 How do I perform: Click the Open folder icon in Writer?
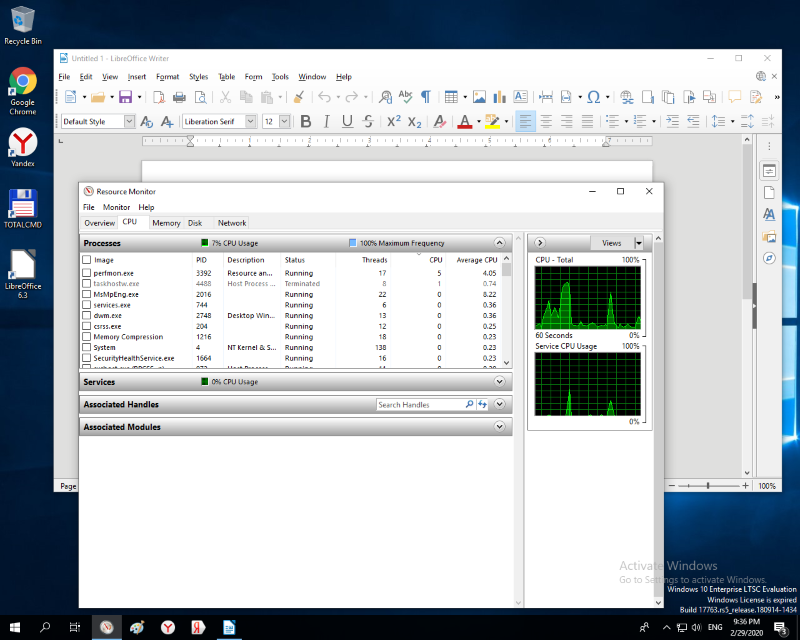coord(98,96)
